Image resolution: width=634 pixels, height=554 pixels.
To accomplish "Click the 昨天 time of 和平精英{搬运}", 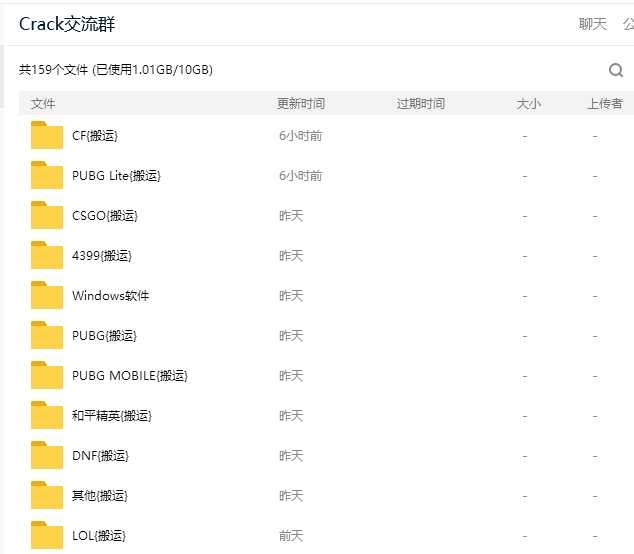I will coord(291,416).
